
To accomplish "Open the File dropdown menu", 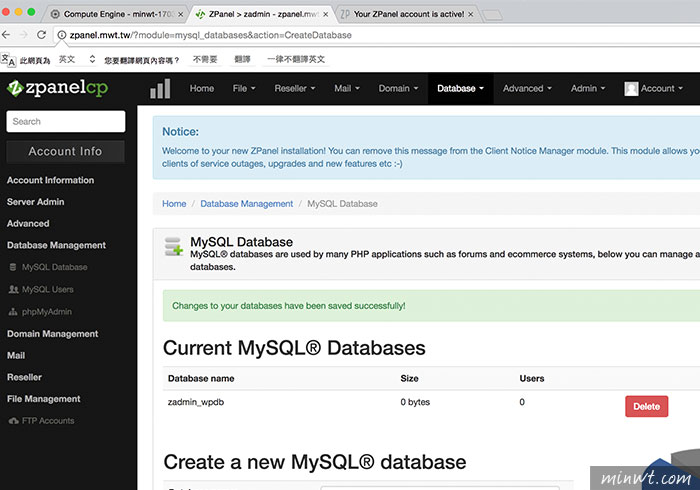I will pyautogui.click(x=244, y=88).
